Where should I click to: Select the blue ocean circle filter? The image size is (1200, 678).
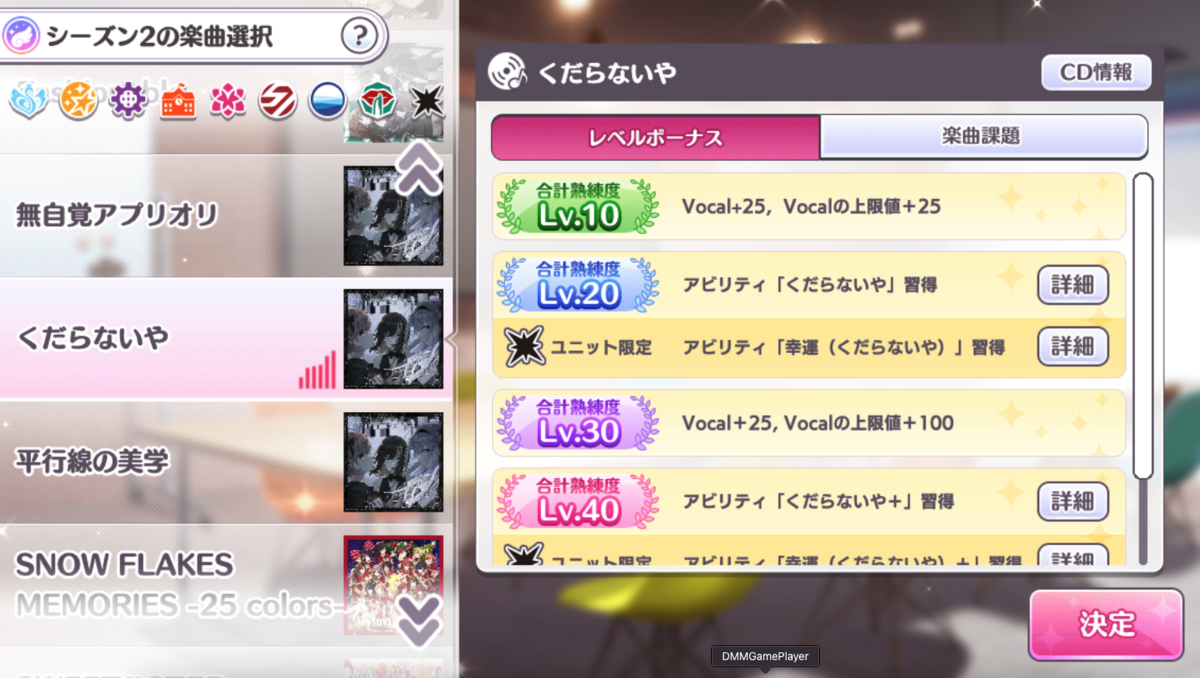[x=329, y=101]
